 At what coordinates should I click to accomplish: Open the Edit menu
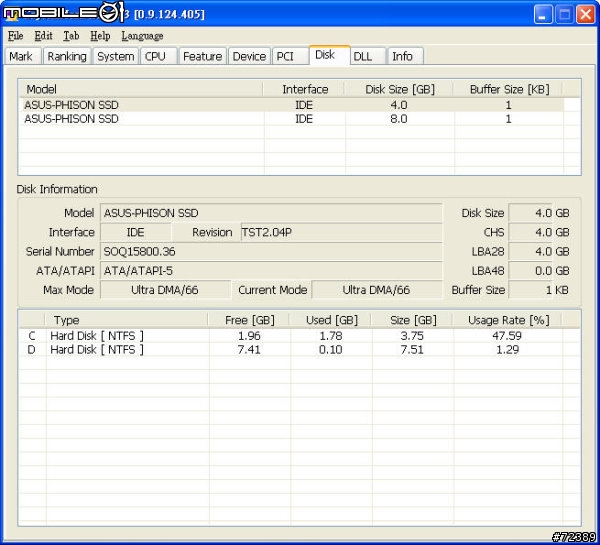[x=43, y=36]
